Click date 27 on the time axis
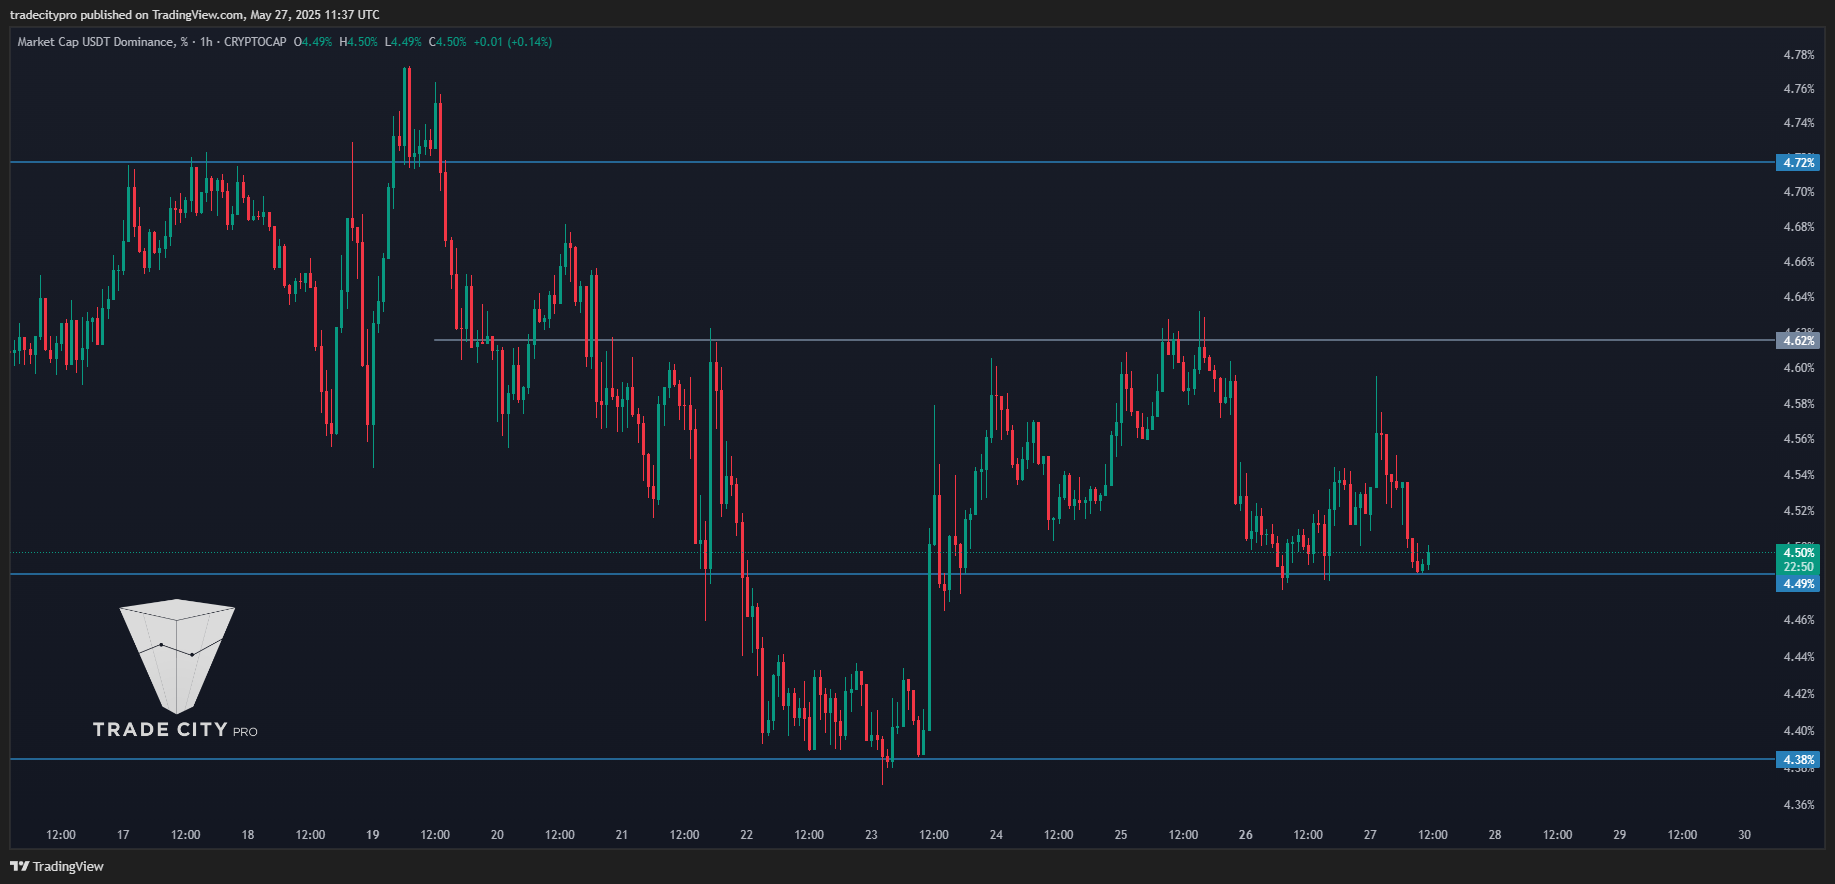1835x884 pixels. point(1371,835)
